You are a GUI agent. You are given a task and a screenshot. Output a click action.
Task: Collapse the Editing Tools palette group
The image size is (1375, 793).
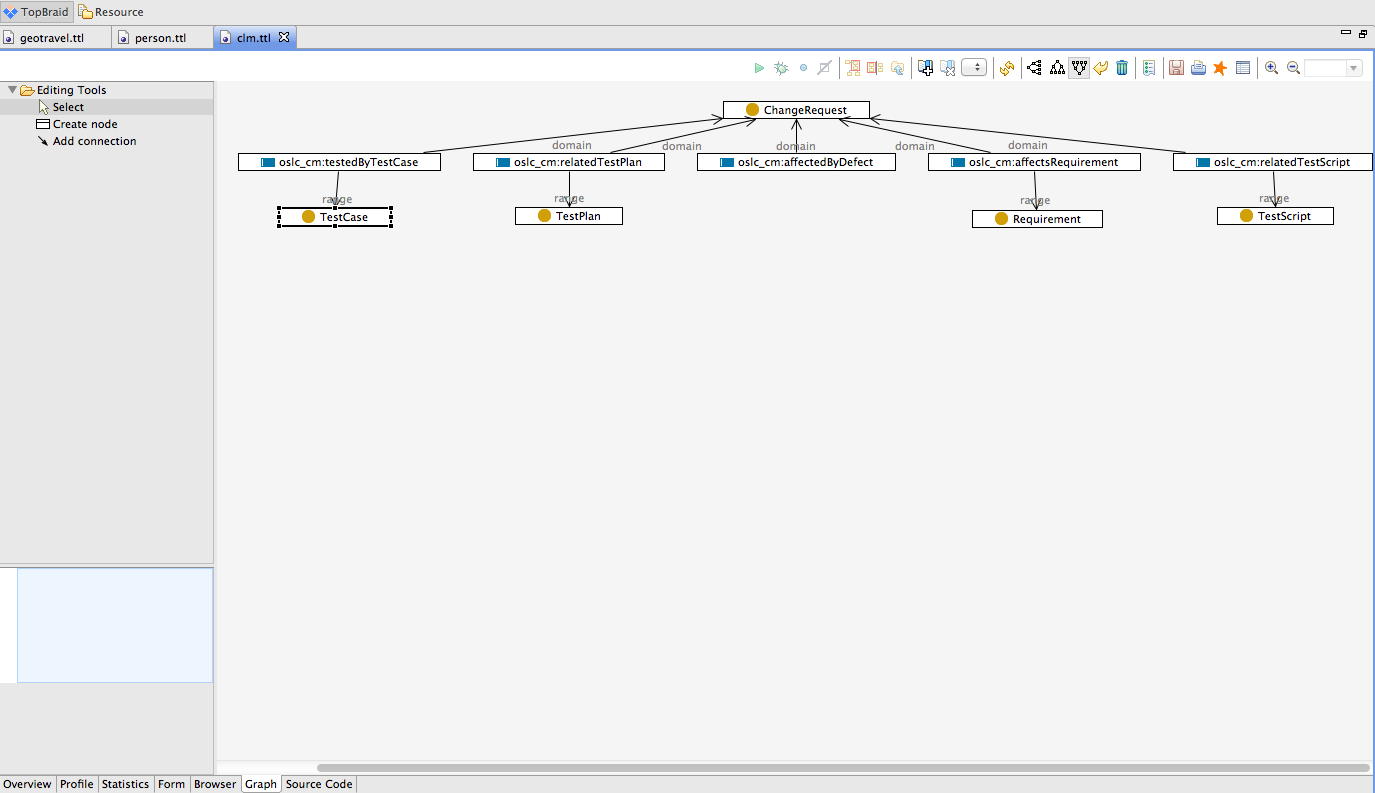coord(12,90)
